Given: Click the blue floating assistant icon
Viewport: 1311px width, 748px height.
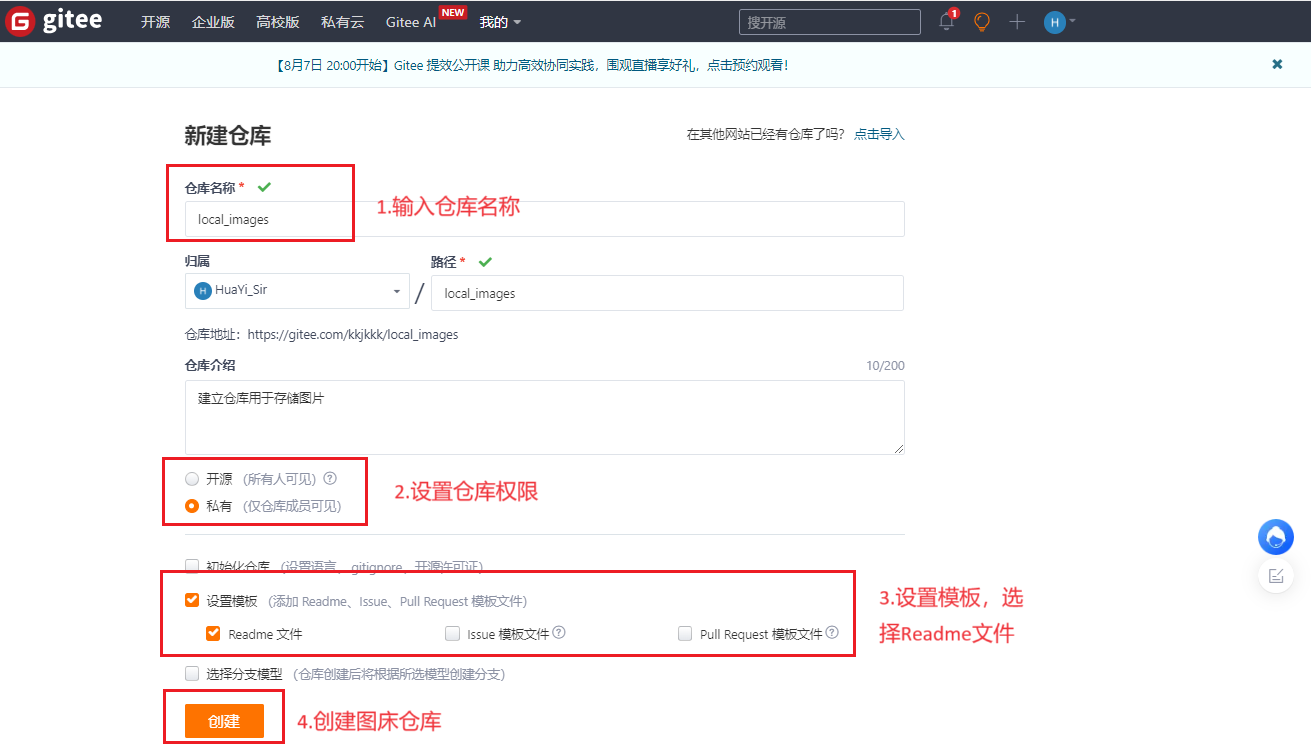Looking at the screenshot, I should 1276,537.
